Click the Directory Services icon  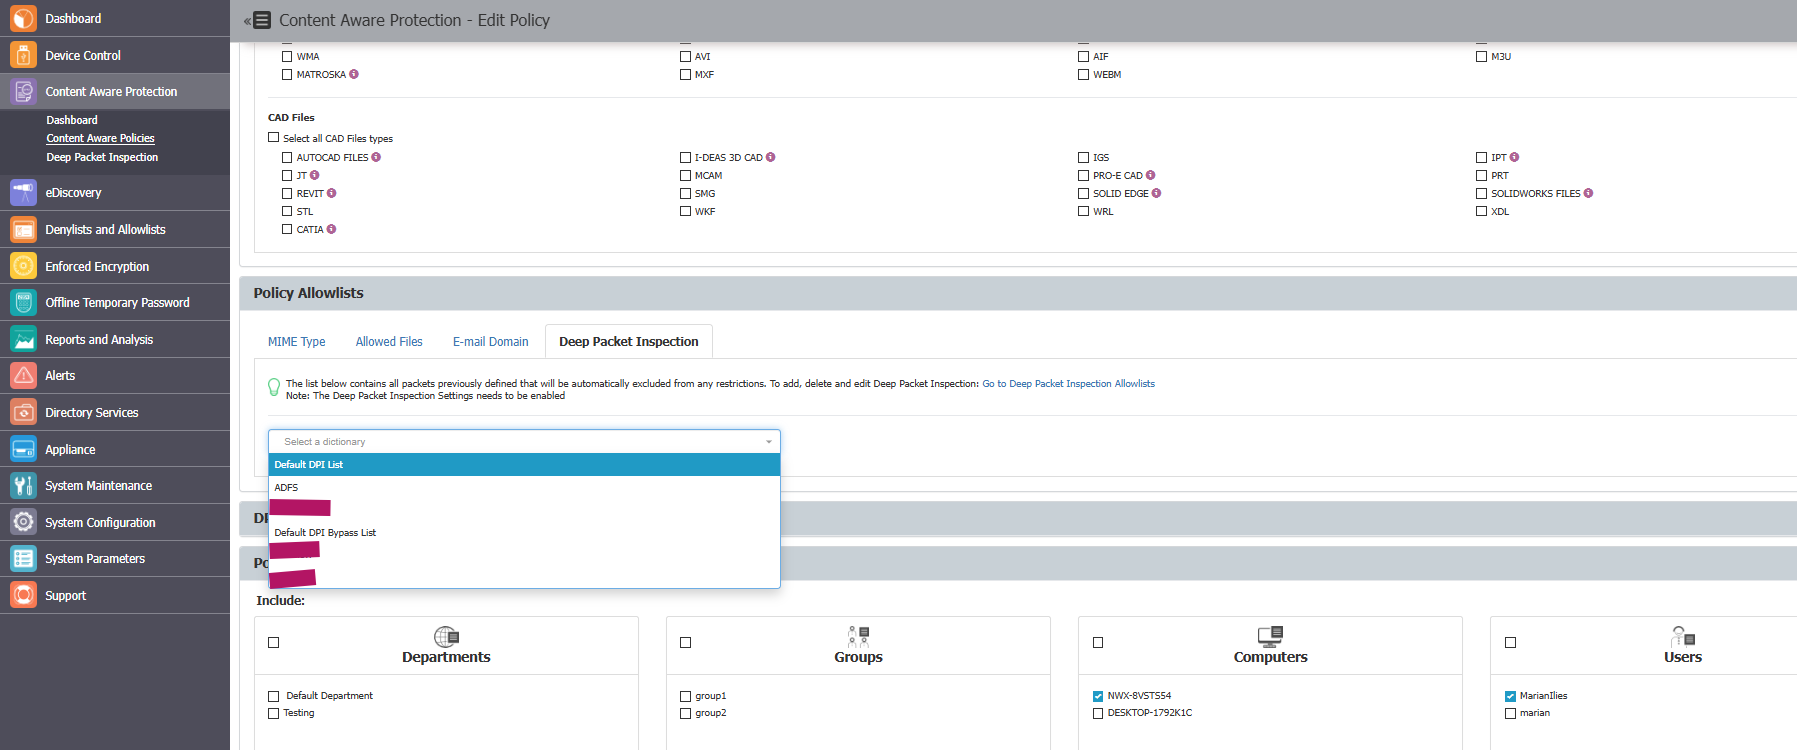coord(23,412)
